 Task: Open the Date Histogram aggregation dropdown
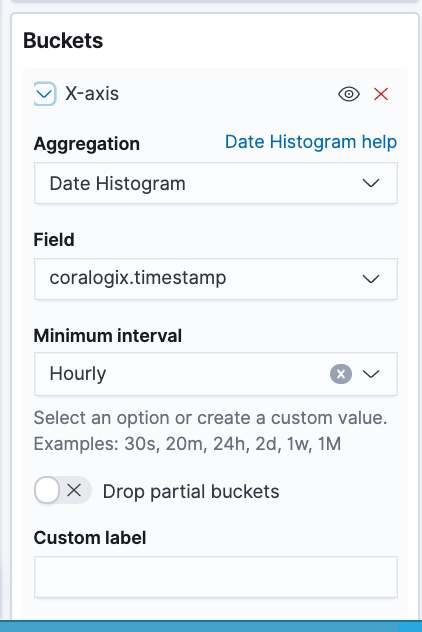(216, 183)
